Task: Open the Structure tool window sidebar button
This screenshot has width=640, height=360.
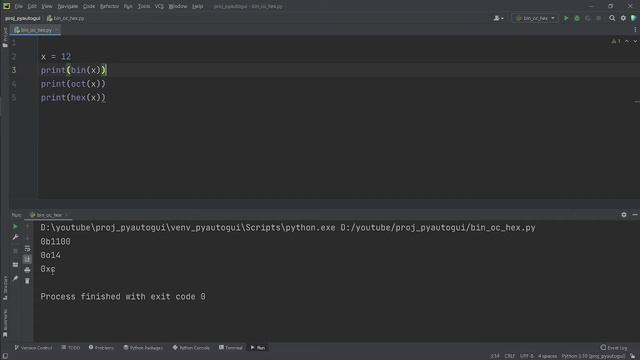Action: coord(5,288)
